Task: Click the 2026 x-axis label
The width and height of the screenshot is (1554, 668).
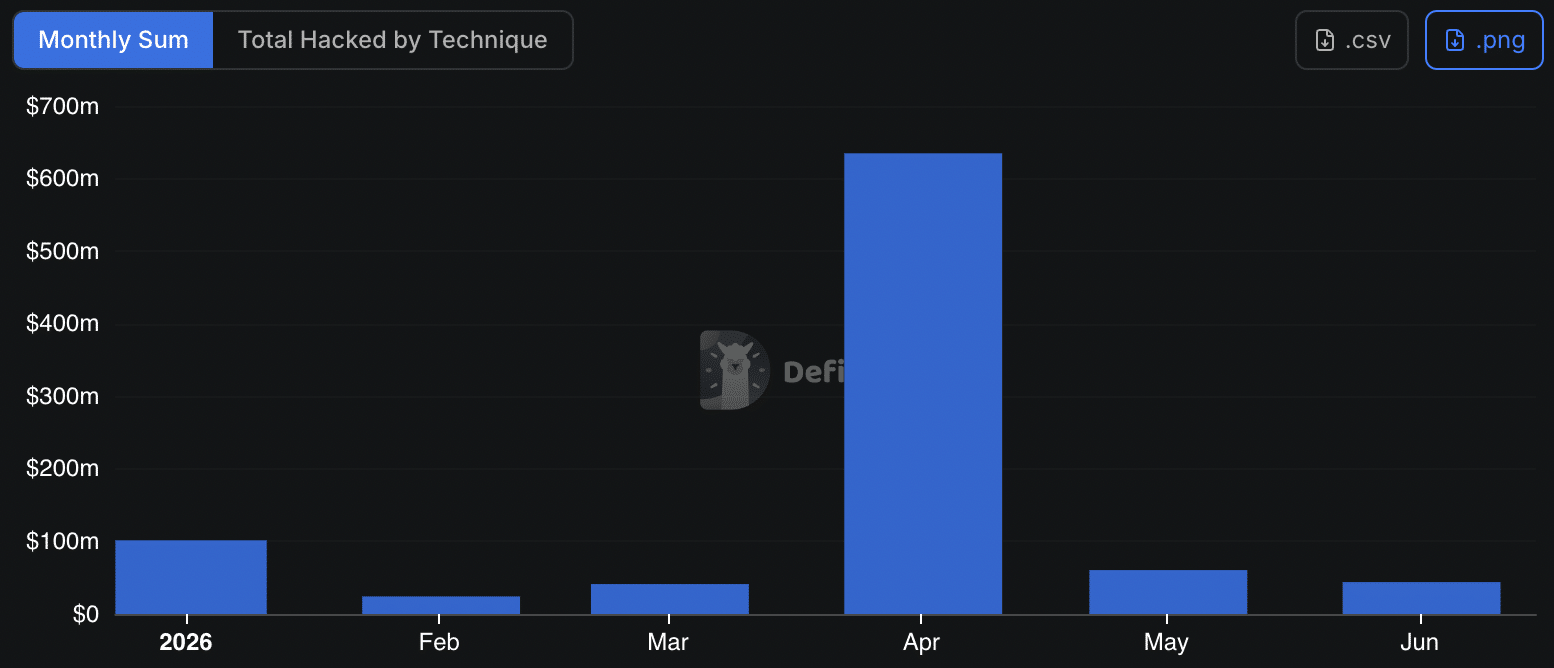Action: click(186, 642)
